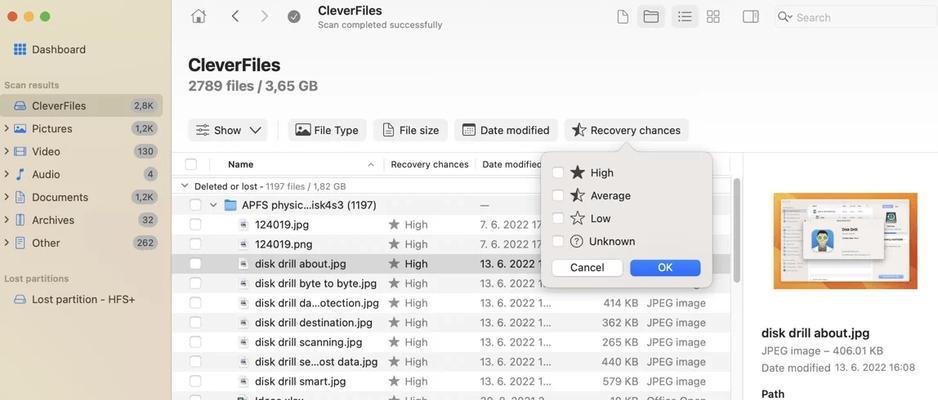The image size is (938, 400).
Task: Toggle the preview side panel icon
Action: [751, 17]
